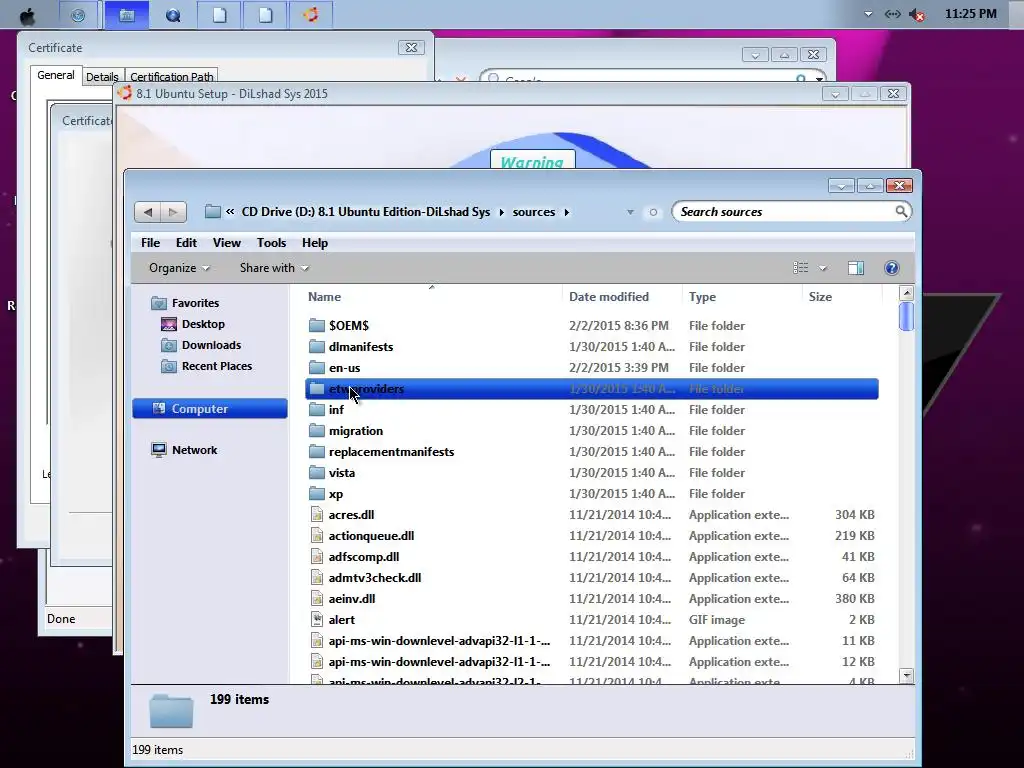The height and width of the screenshot is (768, 1024).
Task: Open the Organize dropdown
Action: pos(180,268)
